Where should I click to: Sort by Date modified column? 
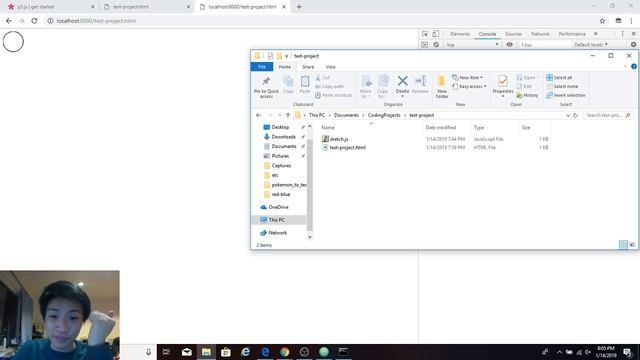(441, 128)
